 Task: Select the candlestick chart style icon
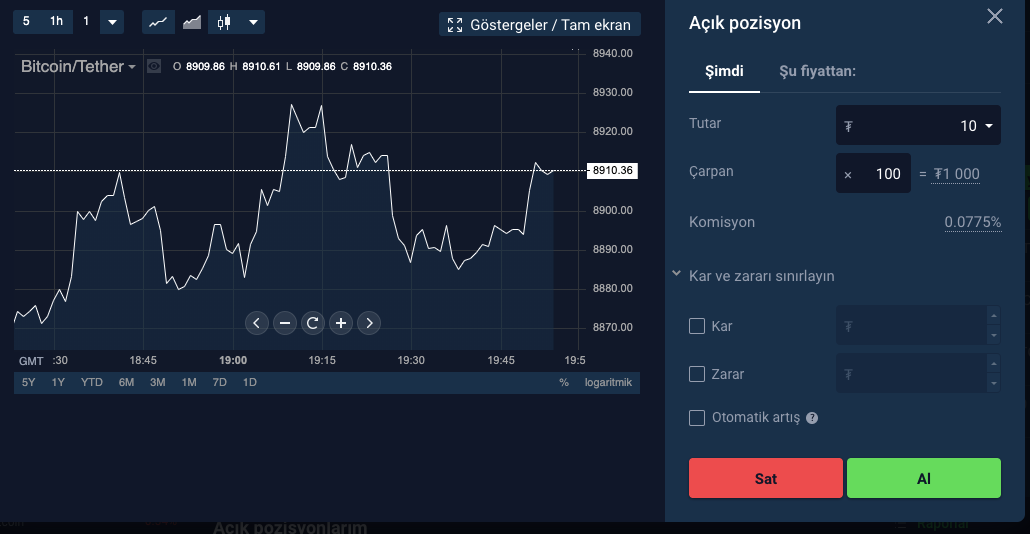click(x=224, y=22)
